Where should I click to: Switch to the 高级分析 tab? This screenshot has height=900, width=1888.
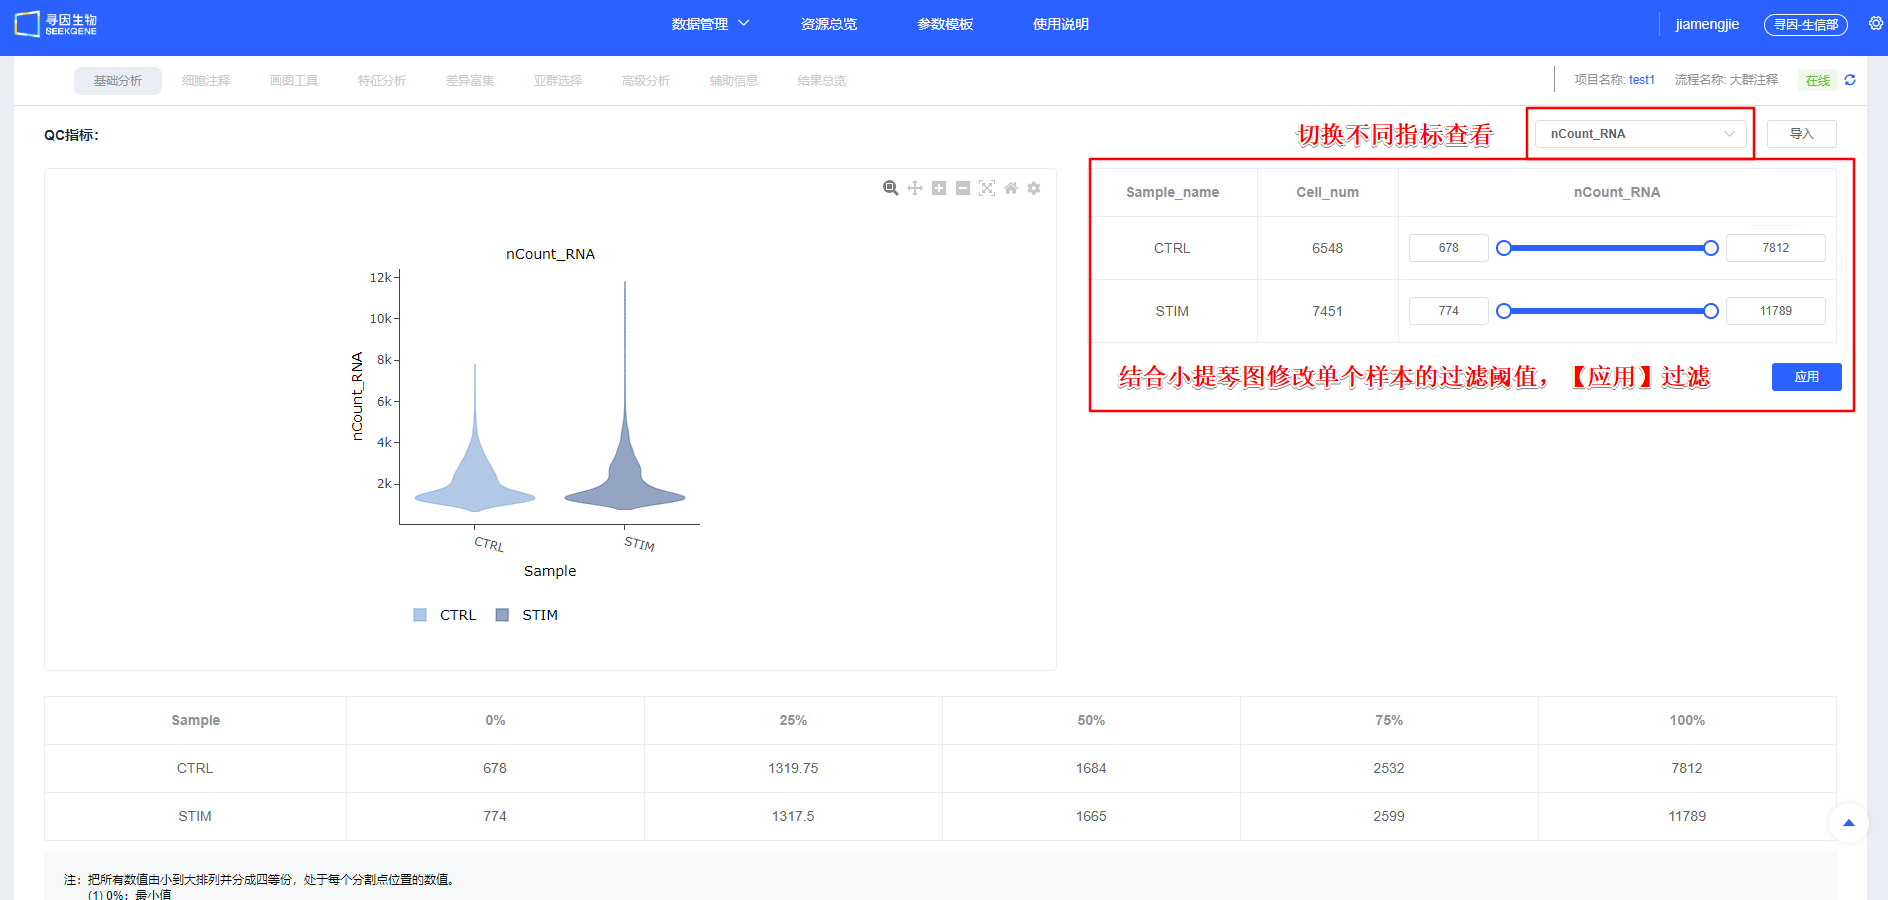[646, 81]
